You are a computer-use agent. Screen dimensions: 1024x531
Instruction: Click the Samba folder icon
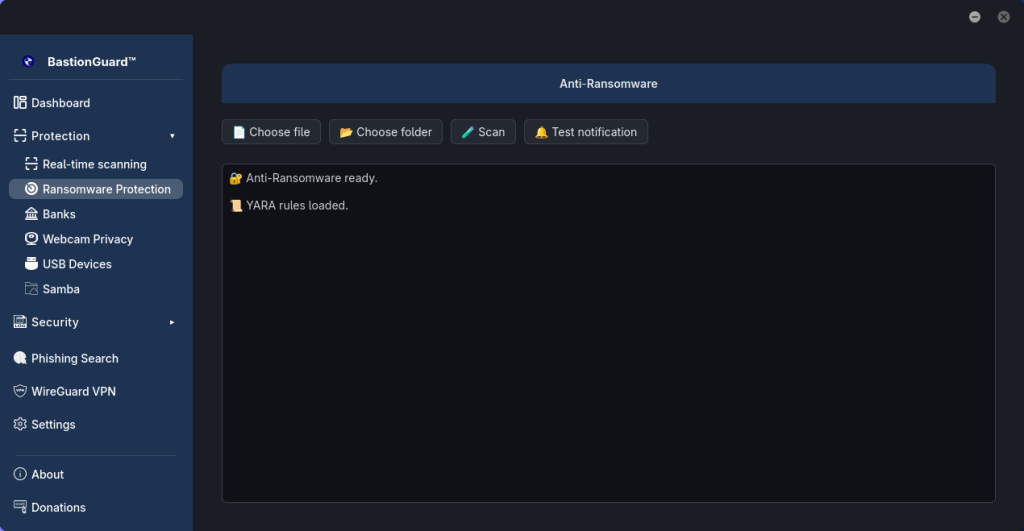pyautogui.click(x=31, y=288)
